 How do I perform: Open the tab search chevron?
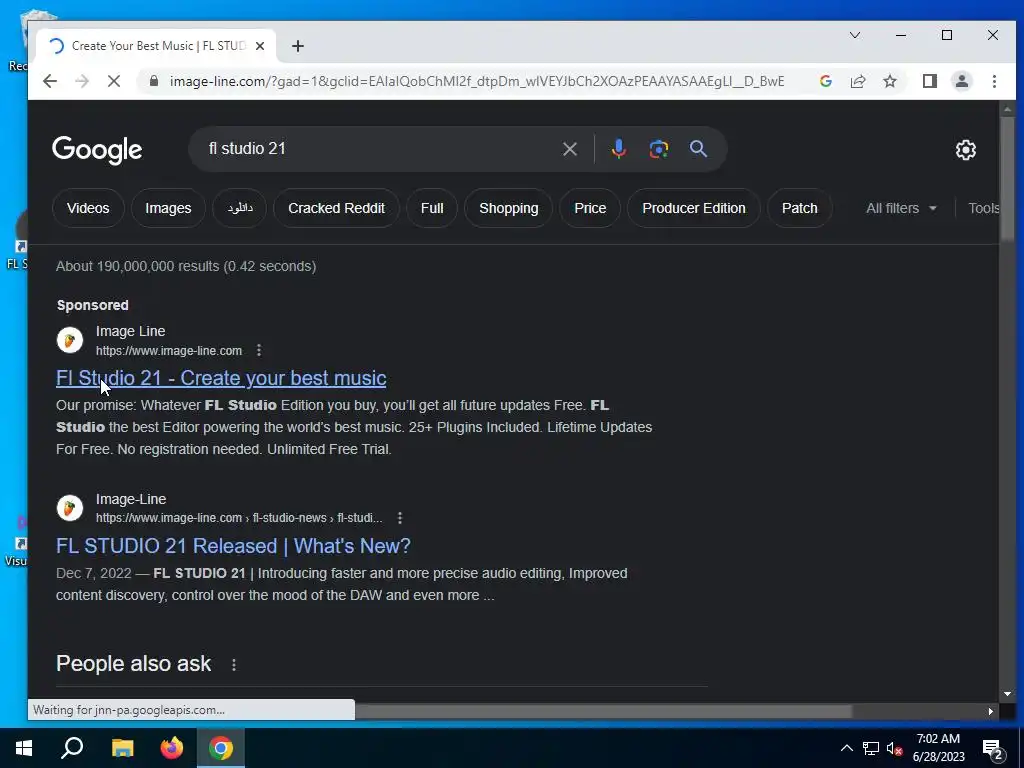tap(855, 35)
